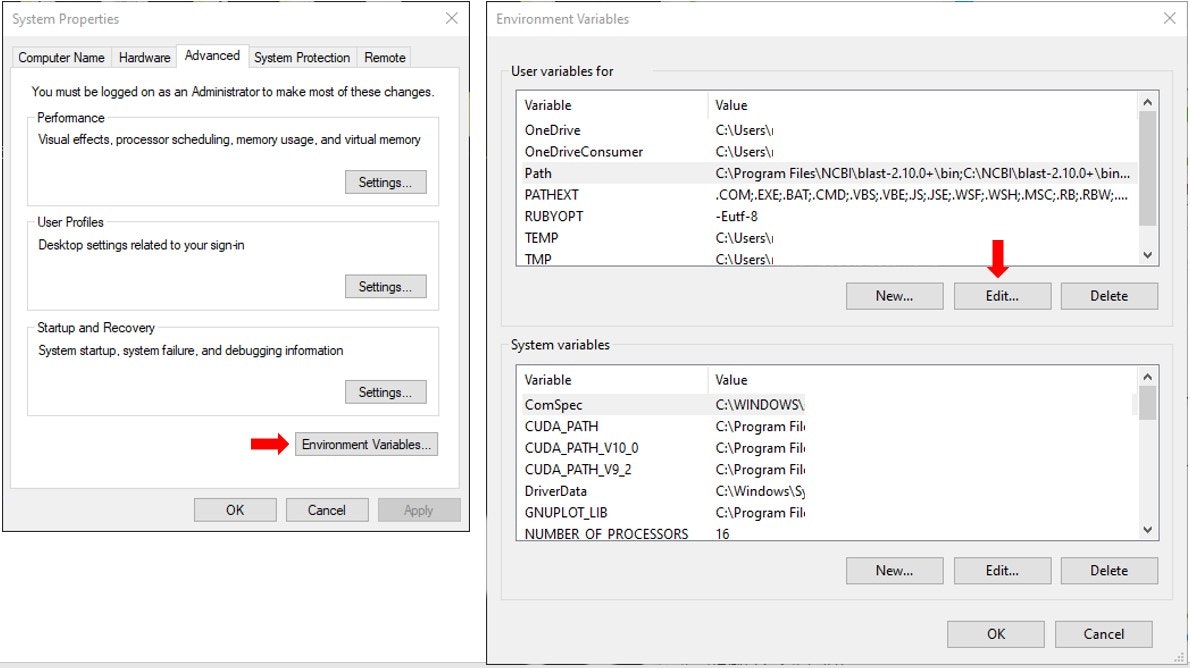Image resolution: width=1190 pixels, height=668 pixels.
Task: Delete the selected user variable
Action: pyautogui.click(x=1110, y=296)
